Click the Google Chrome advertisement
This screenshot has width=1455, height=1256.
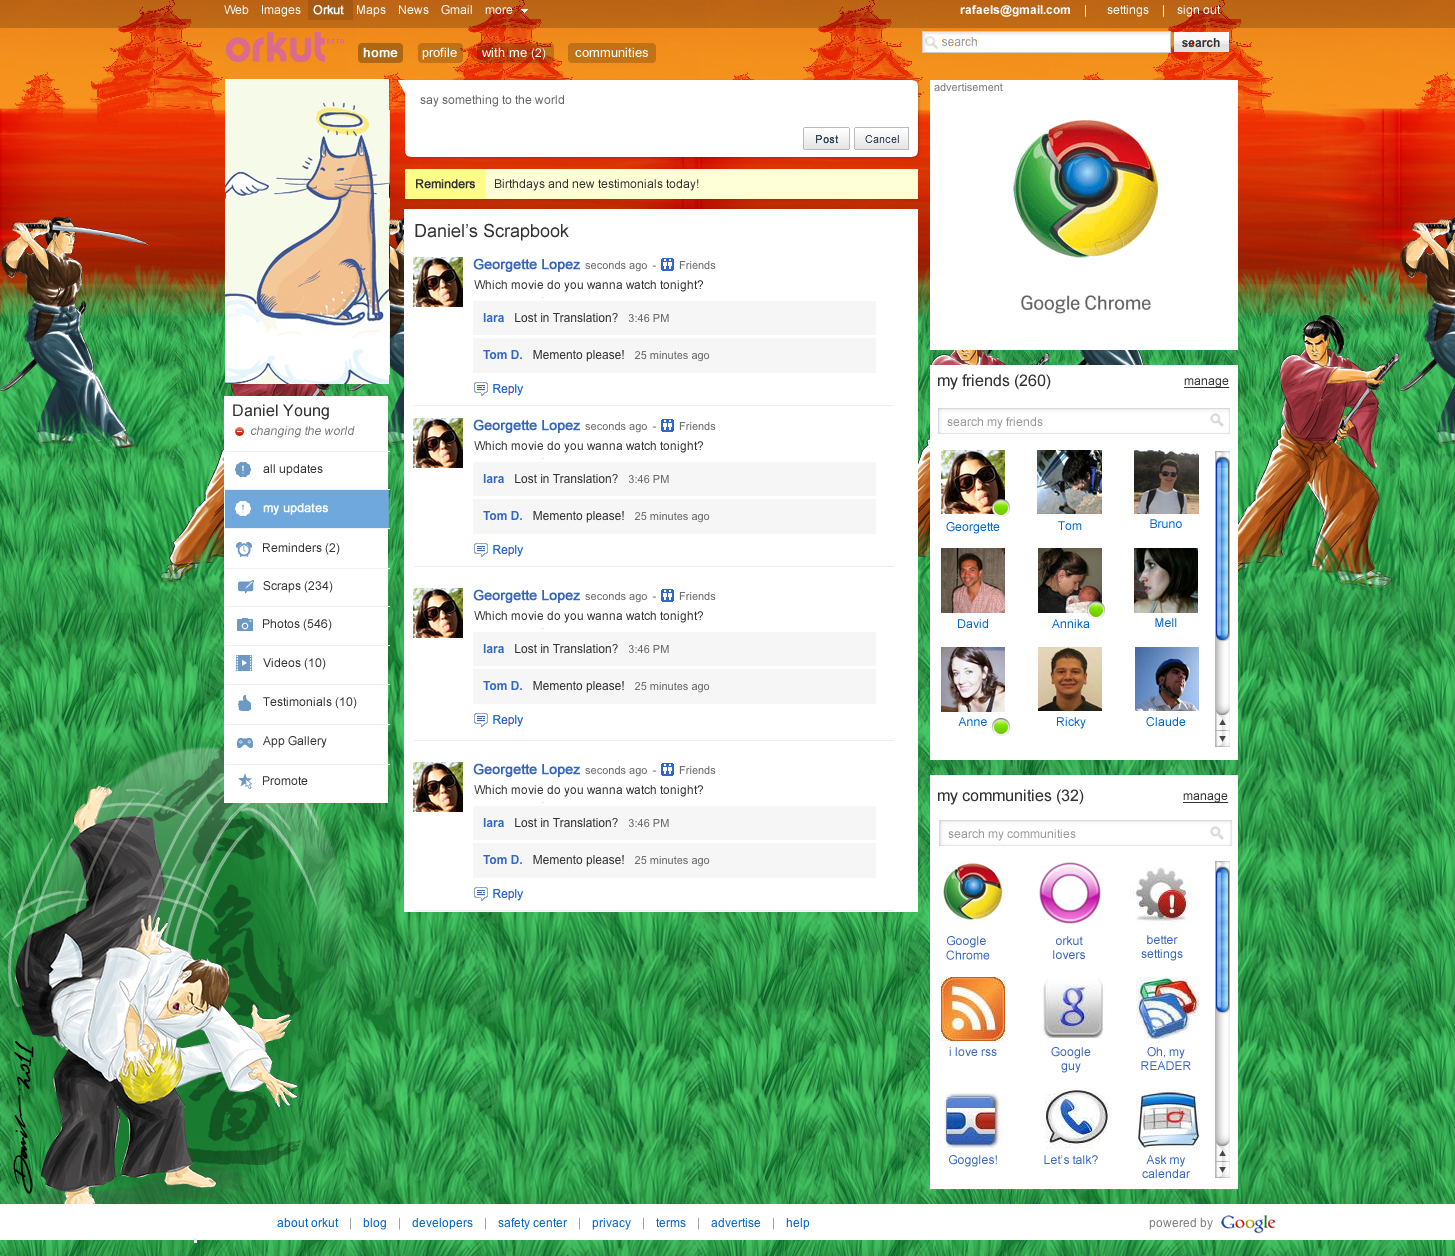(1084, 217)
